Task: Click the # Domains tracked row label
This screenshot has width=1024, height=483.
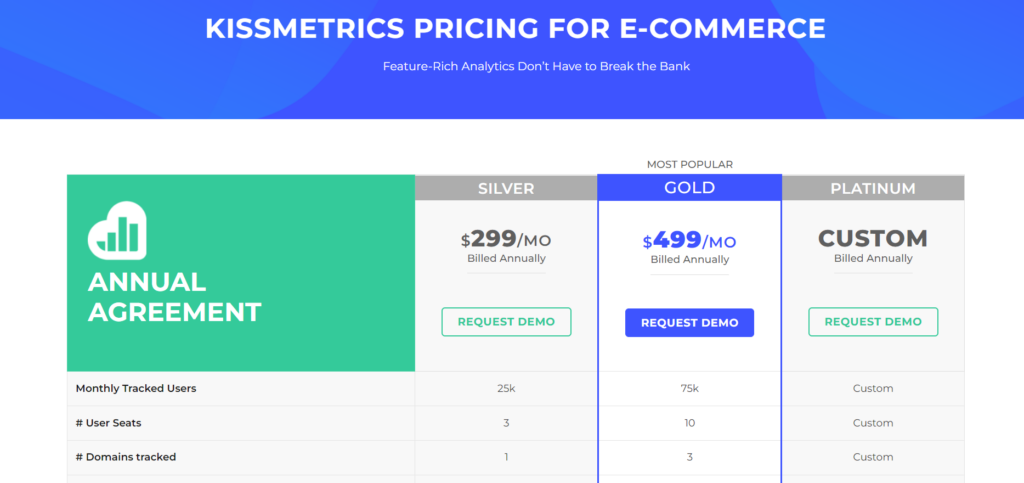Action: pos(126,457)
